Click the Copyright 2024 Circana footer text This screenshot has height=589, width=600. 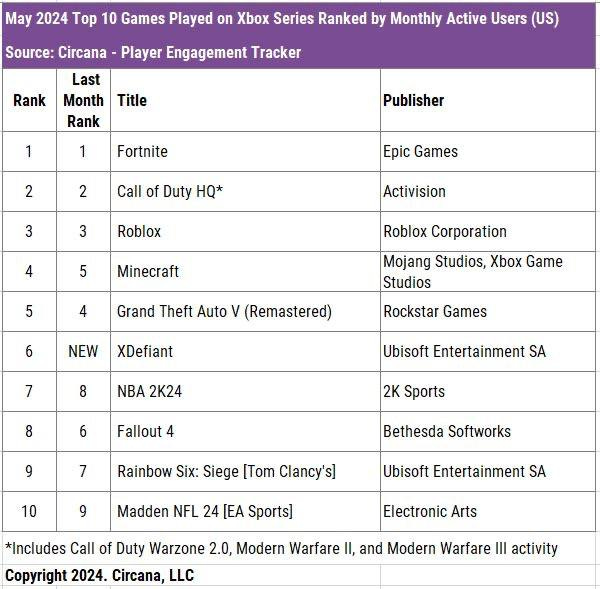[100, 575]
